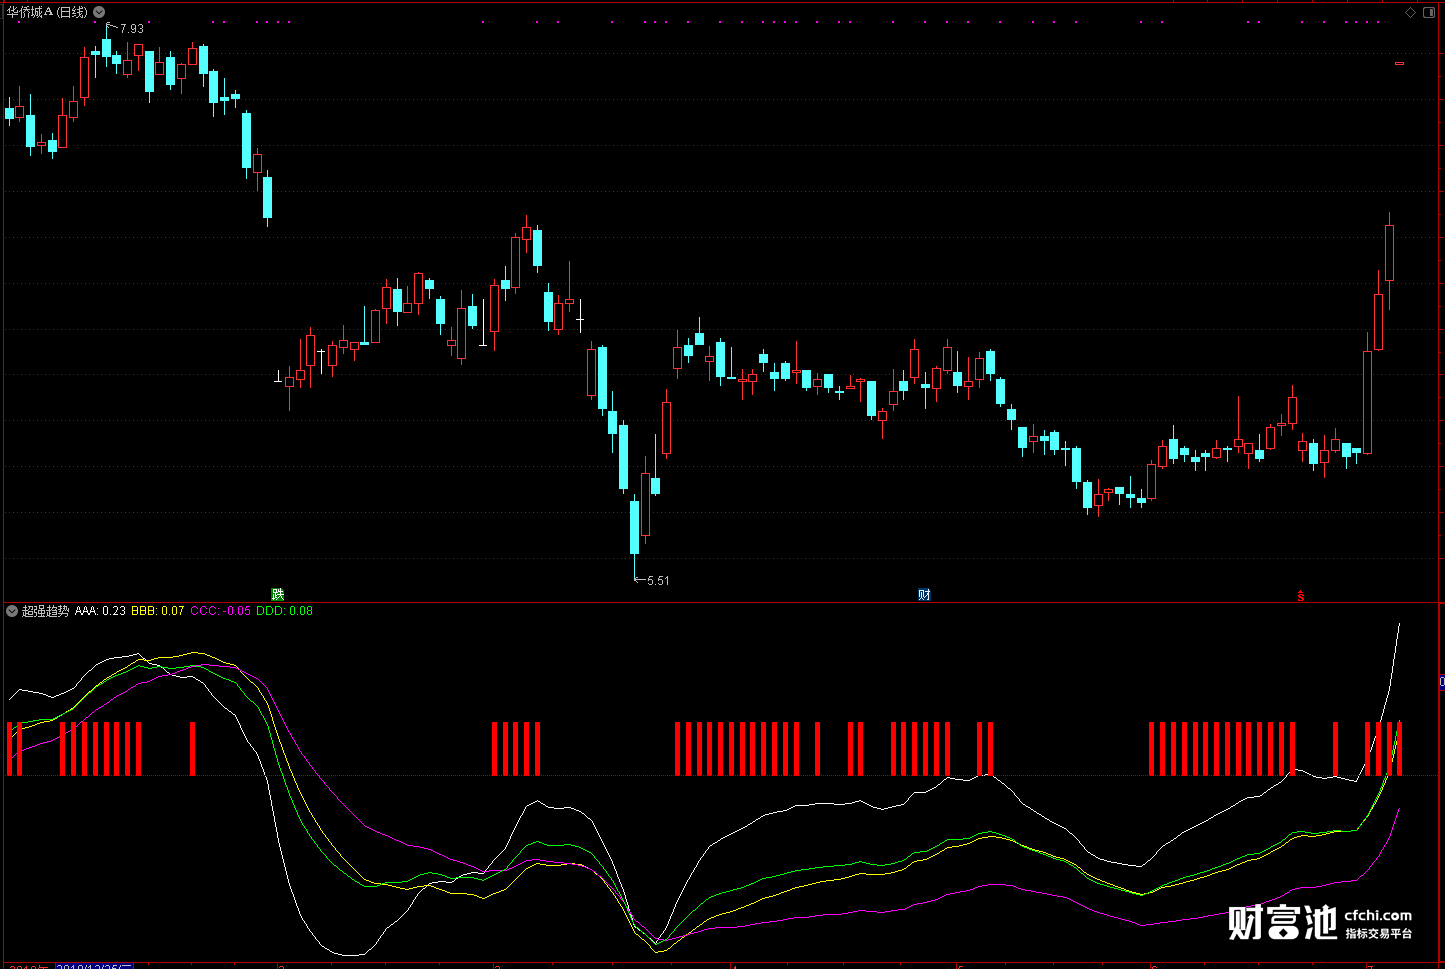
Task: Click the red $ dividend marker
Action: (1301, 596)
